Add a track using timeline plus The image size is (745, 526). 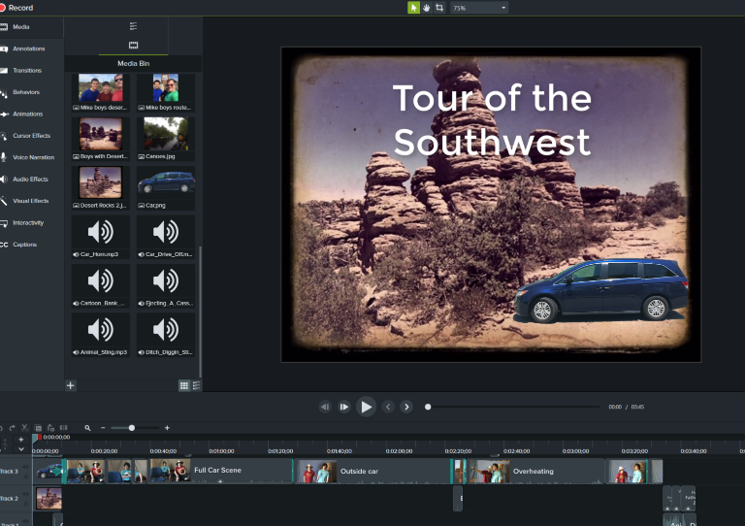point(21,439)
